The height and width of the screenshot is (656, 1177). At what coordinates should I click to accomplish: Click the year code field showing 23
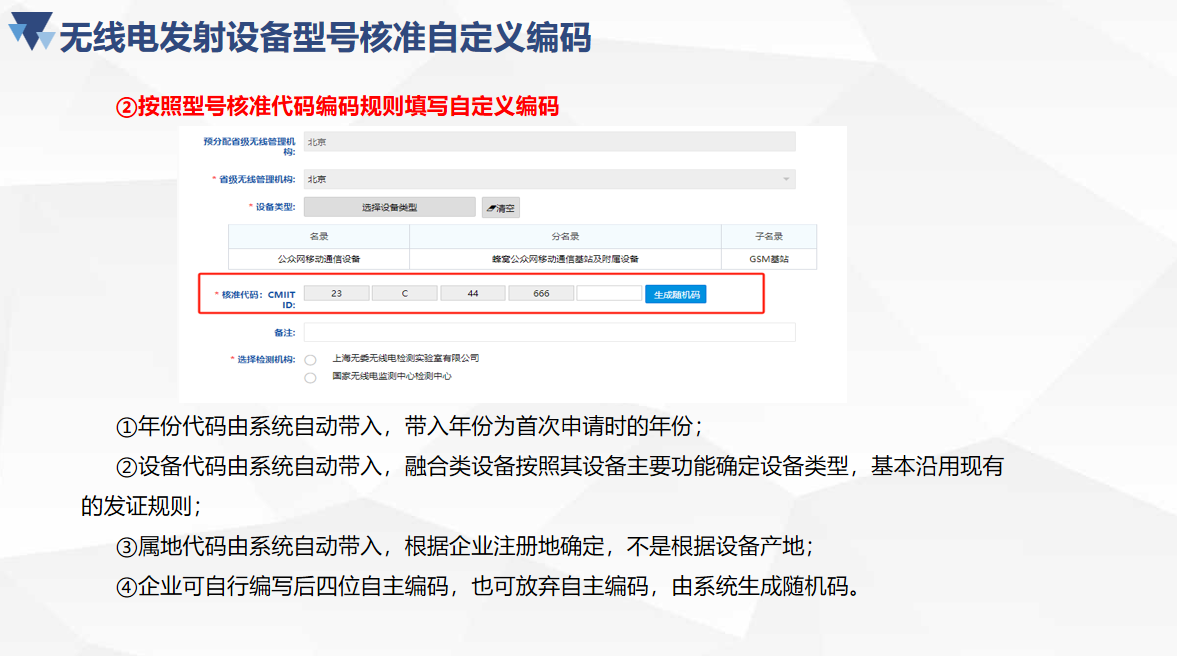pos(336,294)
